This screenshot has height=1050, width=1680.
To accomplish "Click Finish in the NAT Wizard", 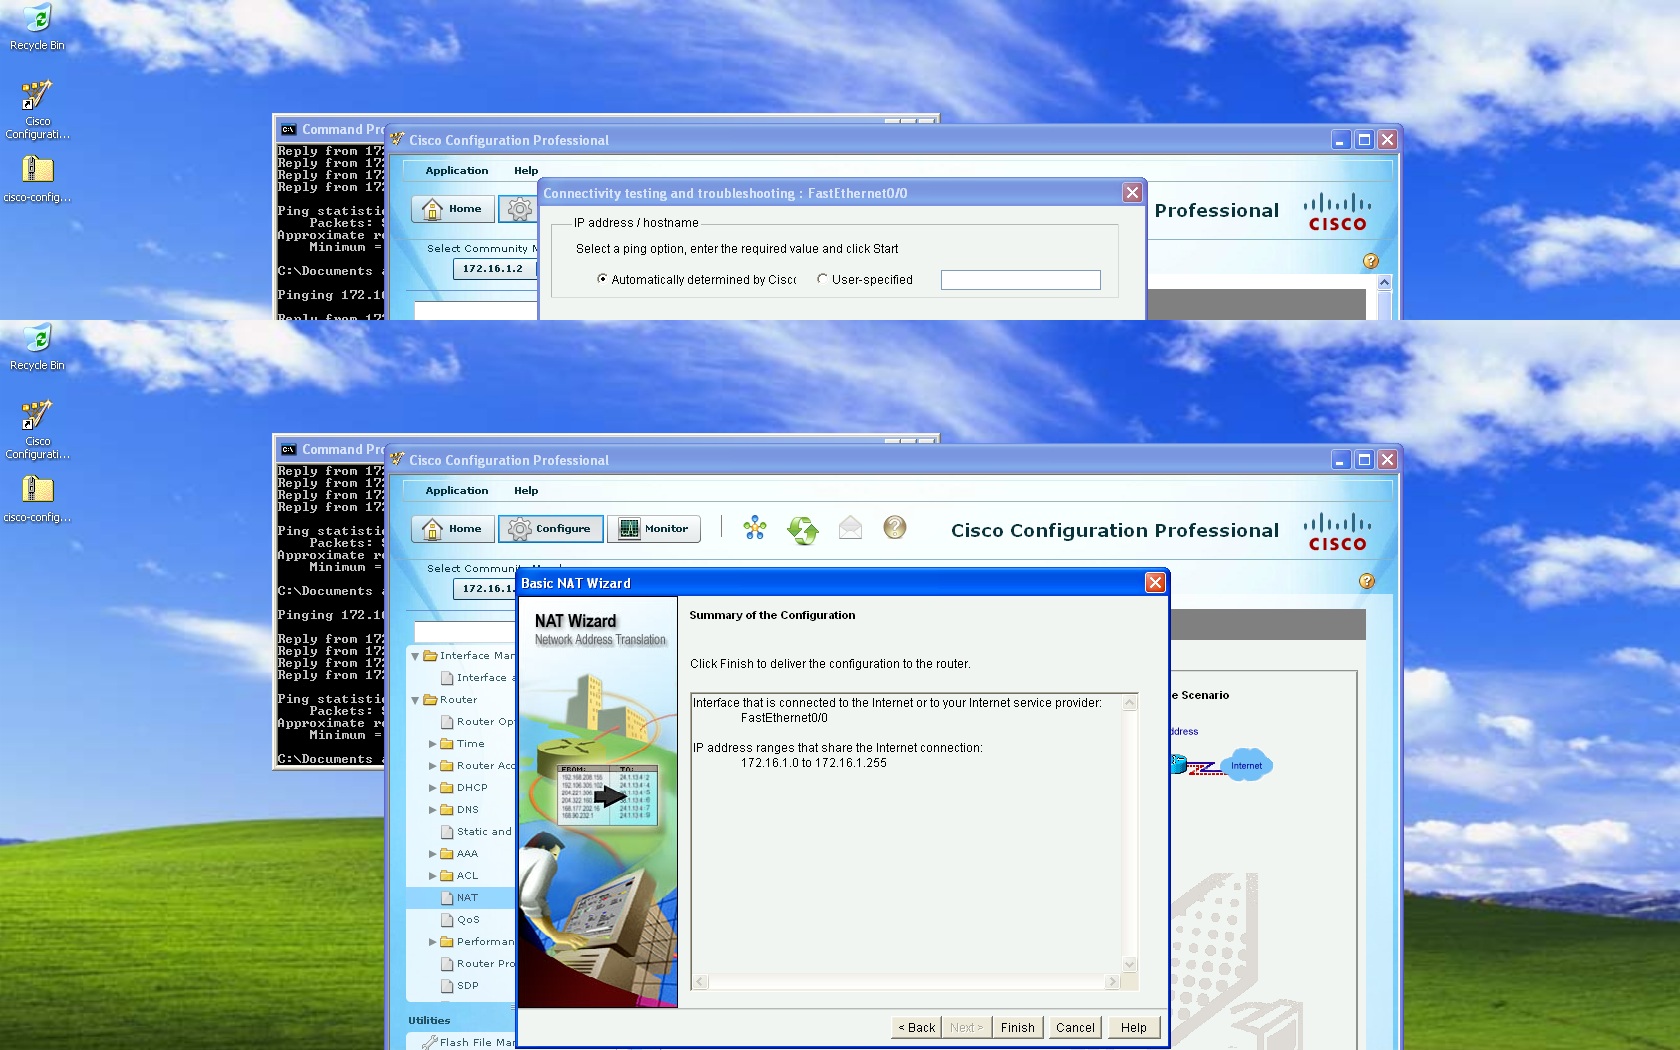I will (x=1018, y=1027).
